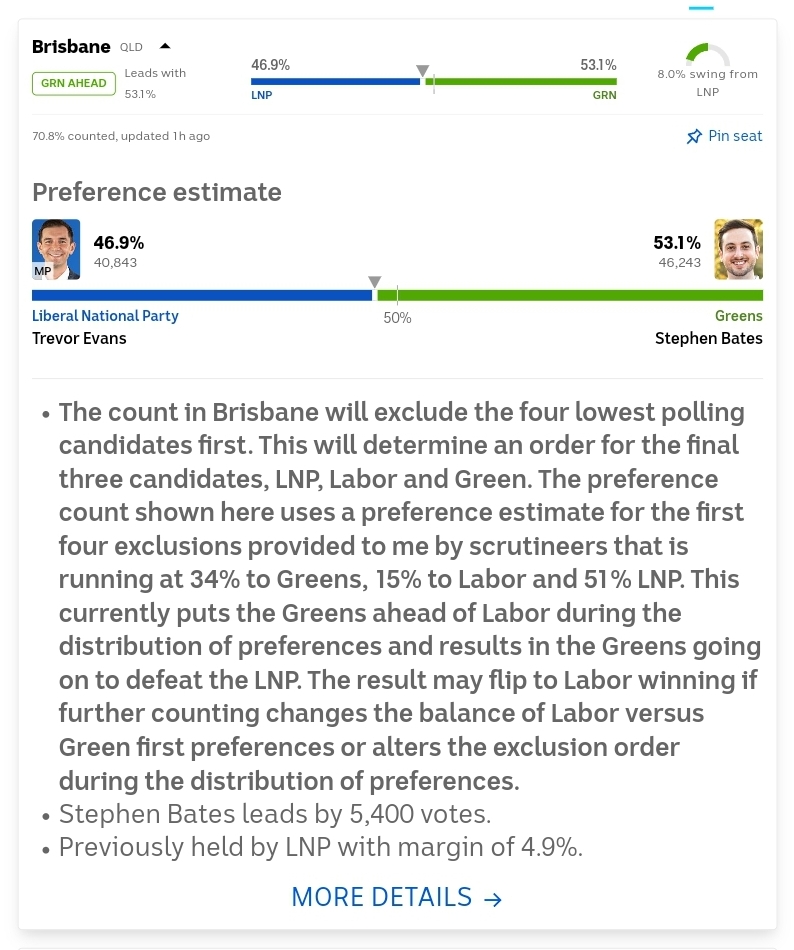
Task: Collapse the Brisbane seat card with the arrow
Action: coord(165,46)
